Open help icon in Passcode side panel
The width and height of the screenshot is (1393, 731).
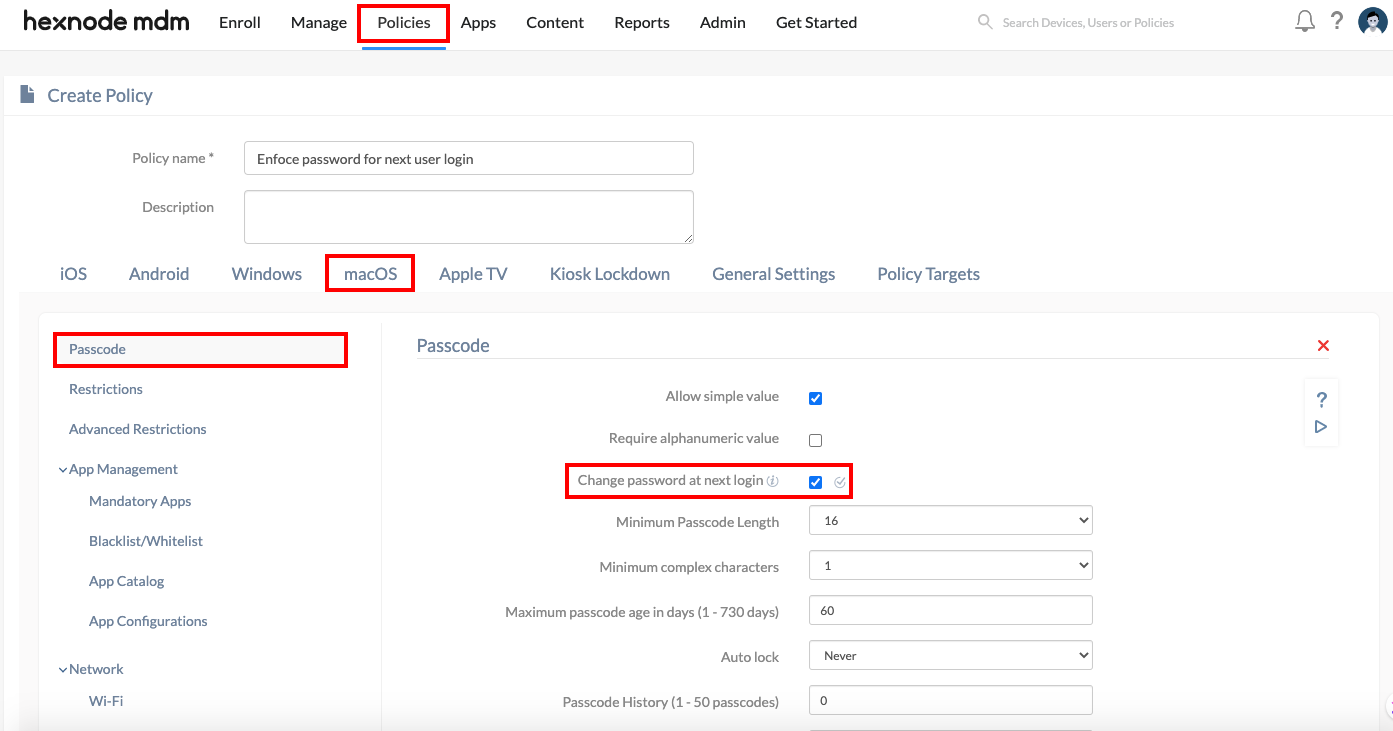tap(1321, 400)
